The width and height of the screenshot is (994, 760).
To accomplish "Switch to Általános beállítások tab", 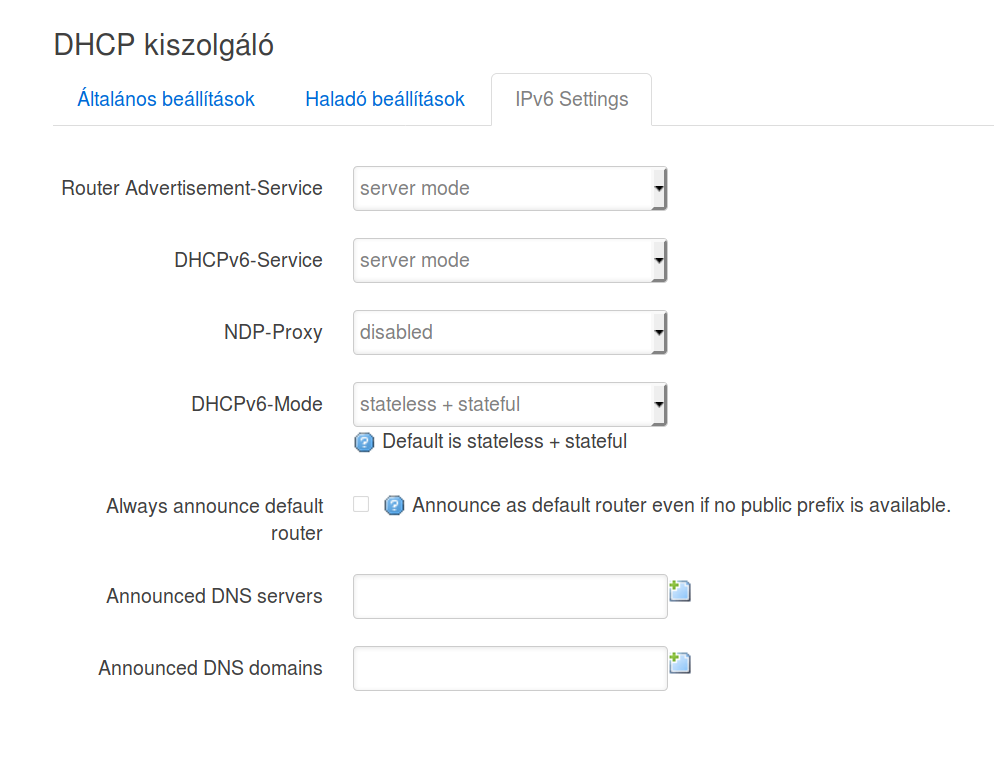I will click(x=166, y=100).
